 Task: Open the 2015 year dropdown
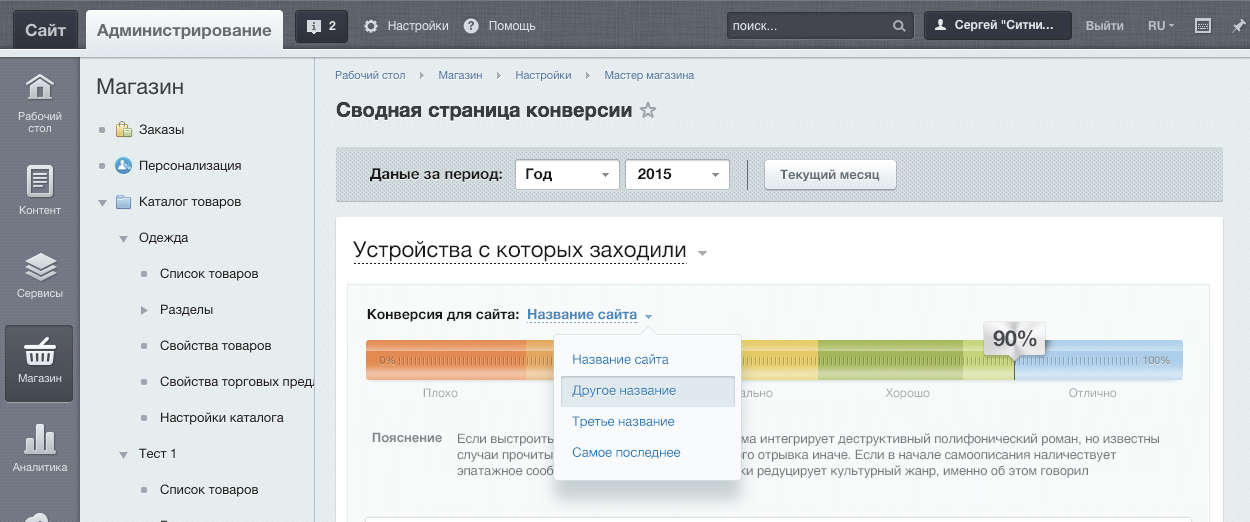pyautogui.click(x=677, y=174)
